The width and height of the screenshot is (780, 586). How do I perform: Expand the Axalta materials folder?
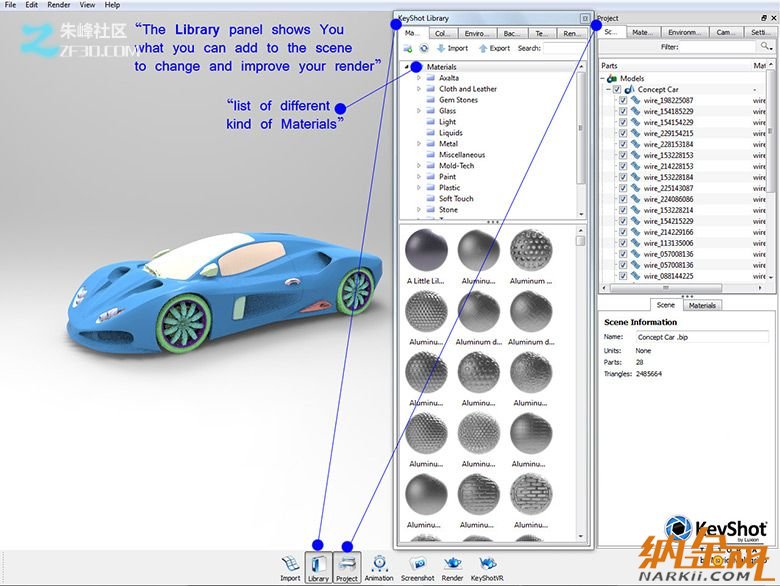[419, 78]
